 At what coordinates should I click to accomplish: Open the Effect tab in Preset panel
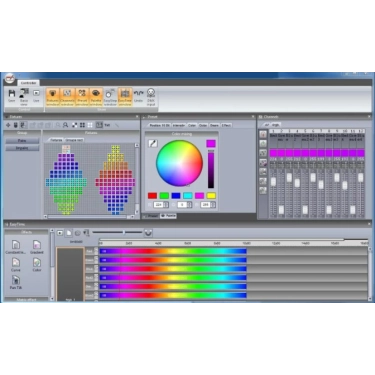226,125
